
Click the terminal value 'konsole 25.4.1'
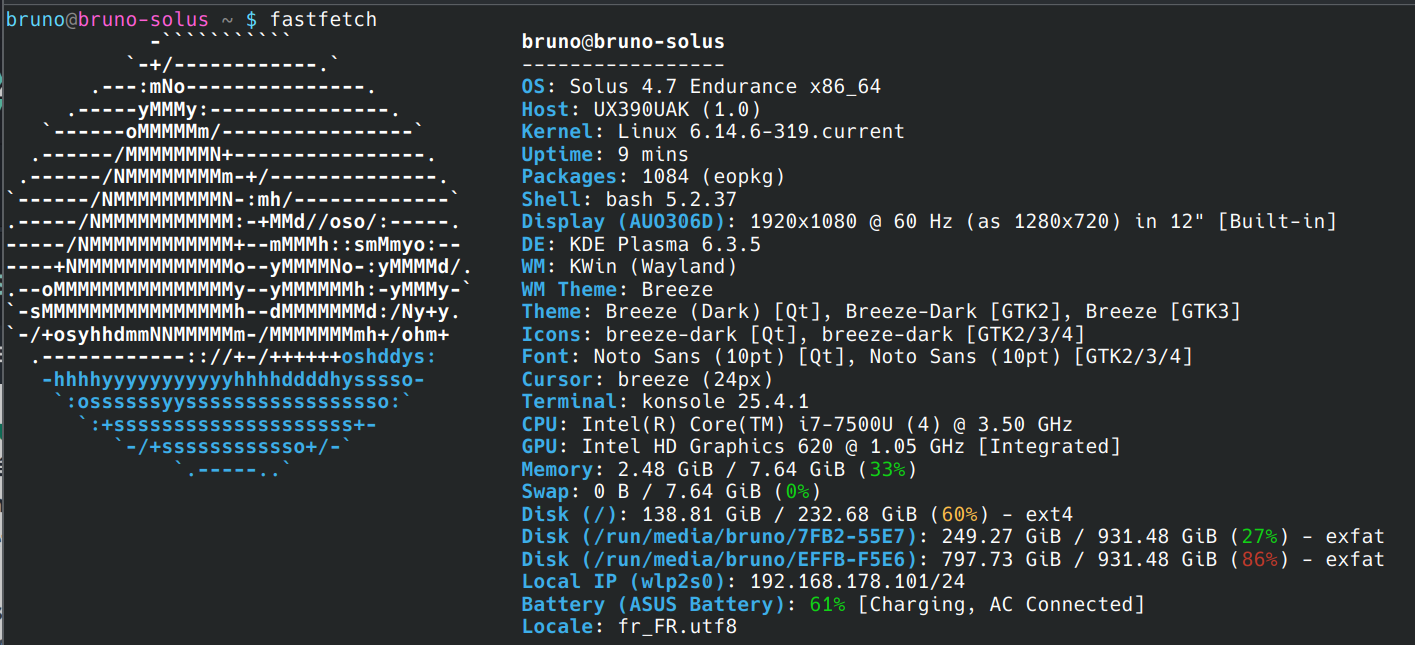(x=725, y=401)
